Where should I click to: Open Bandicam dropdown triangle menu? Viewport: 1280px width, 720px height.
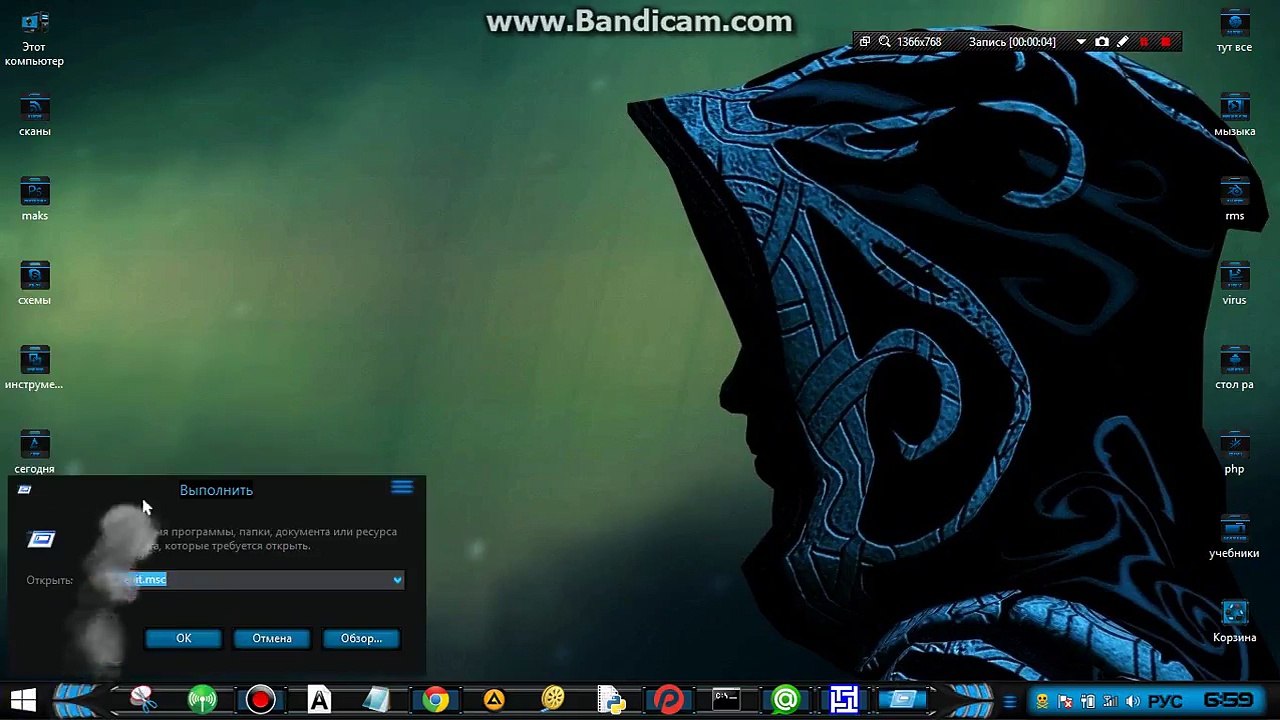1081,42
